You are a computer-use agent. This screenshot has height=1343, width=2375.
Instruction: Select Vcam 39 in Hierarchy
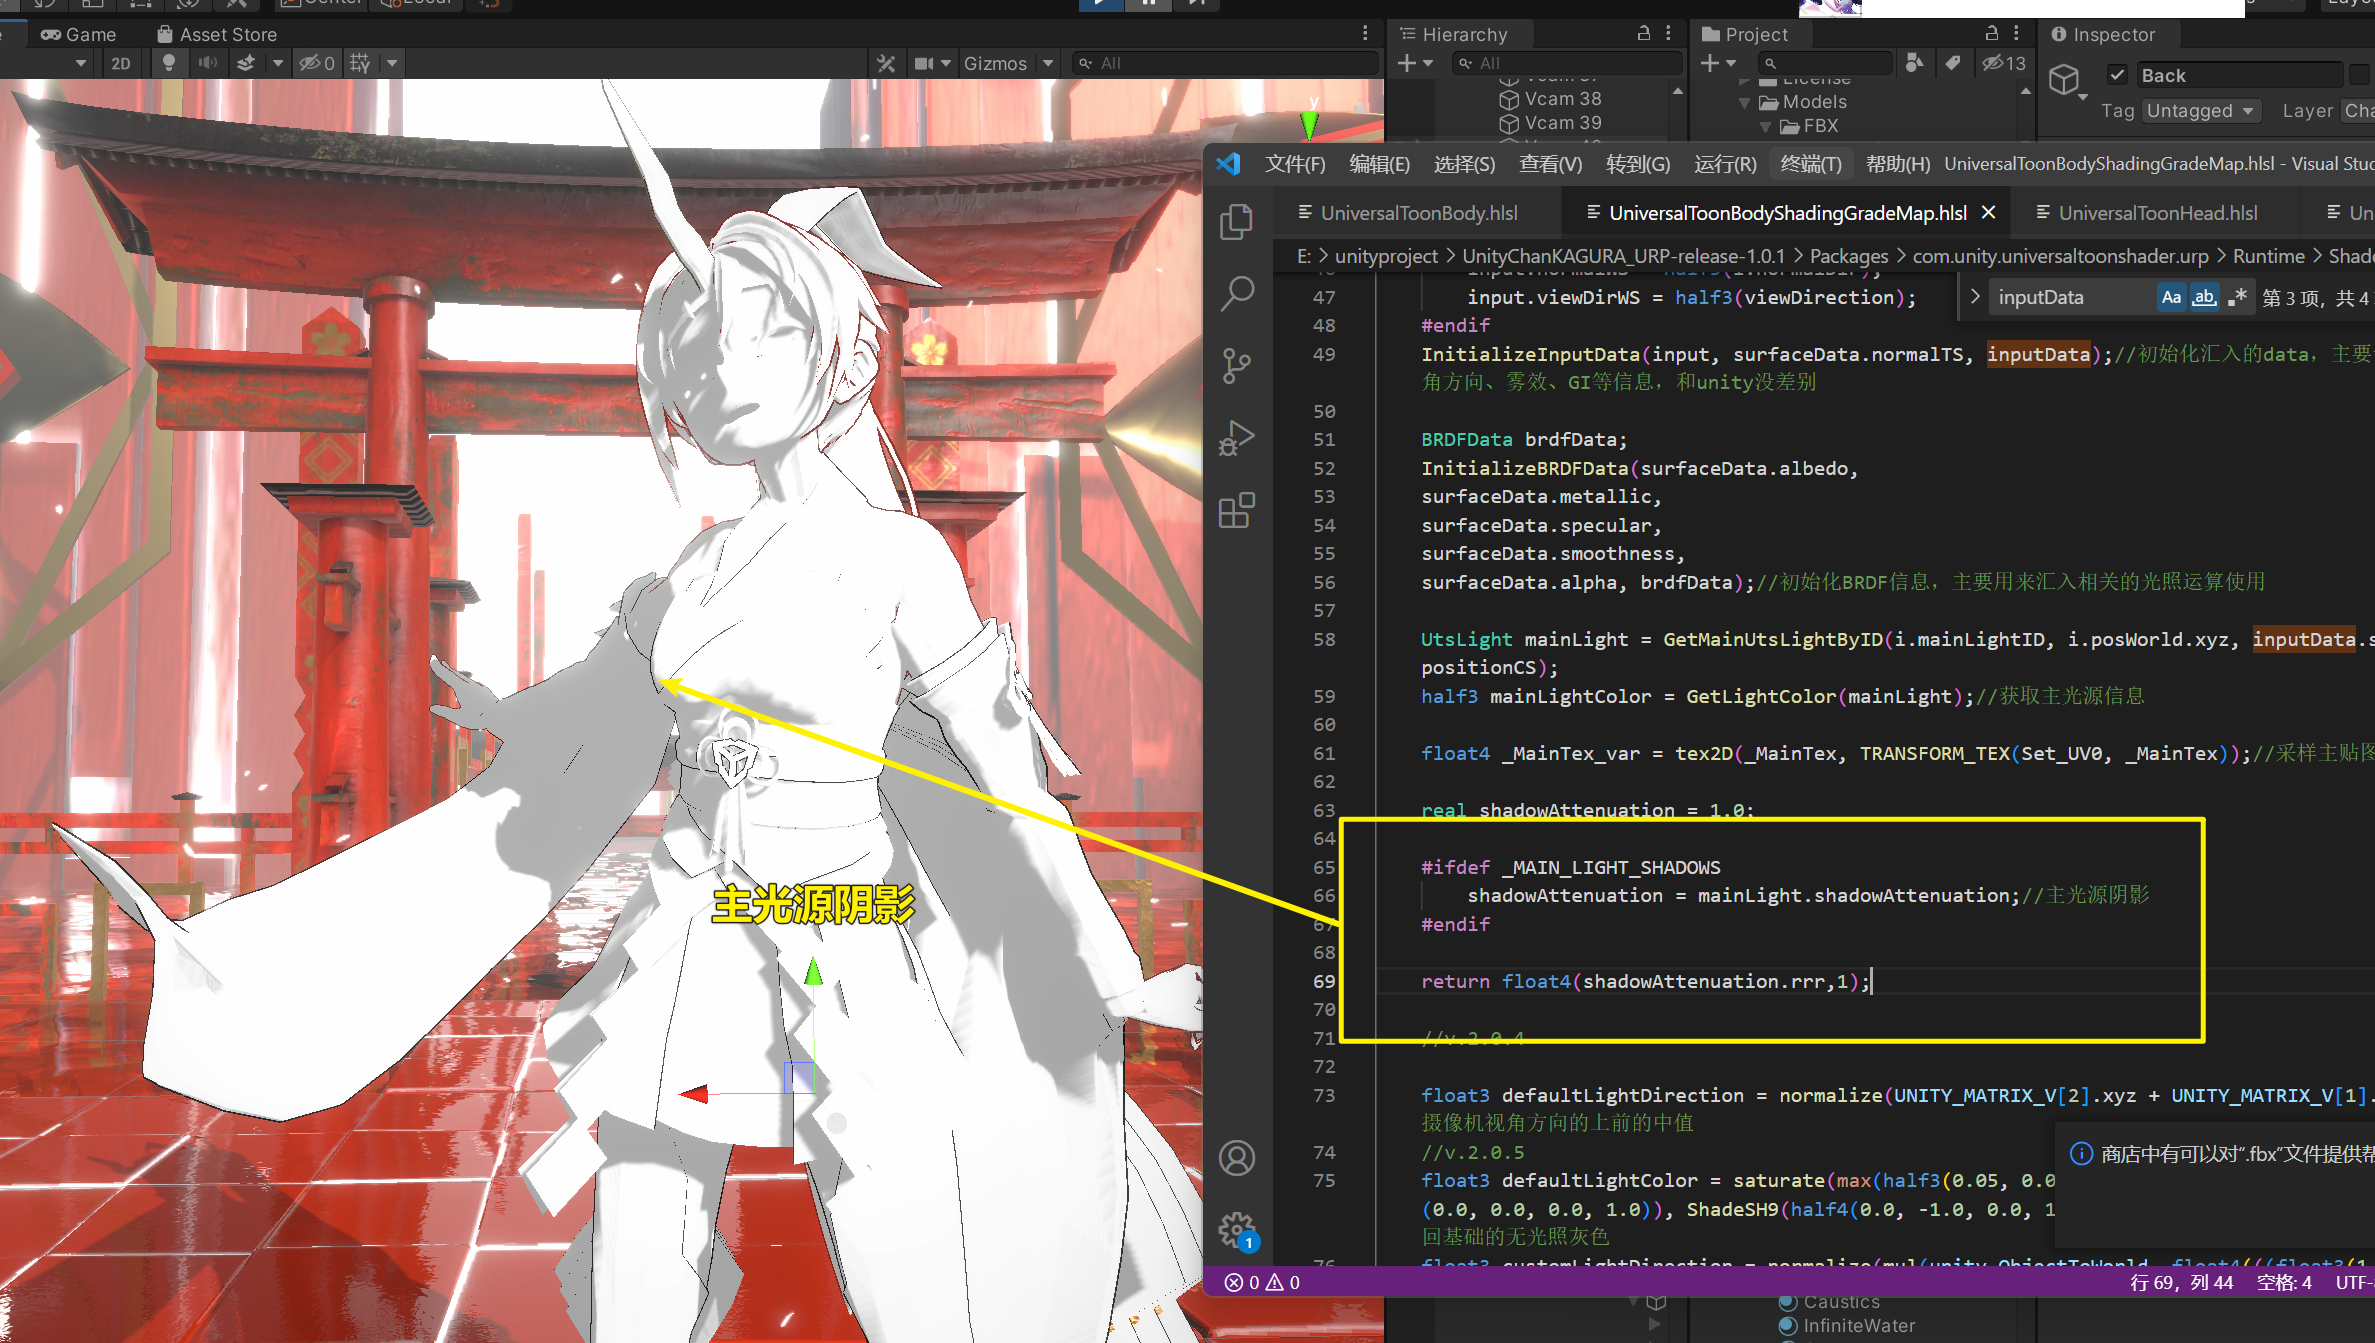point(1550,123)
